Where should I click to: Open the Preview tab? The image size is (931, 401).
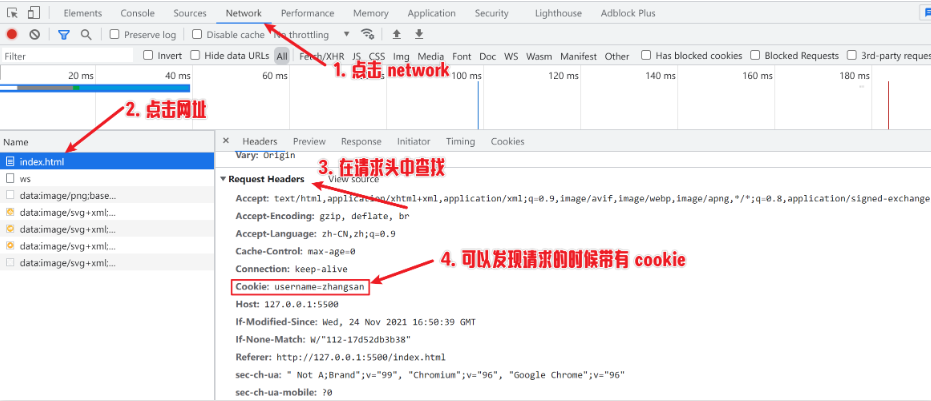[309, 141]
